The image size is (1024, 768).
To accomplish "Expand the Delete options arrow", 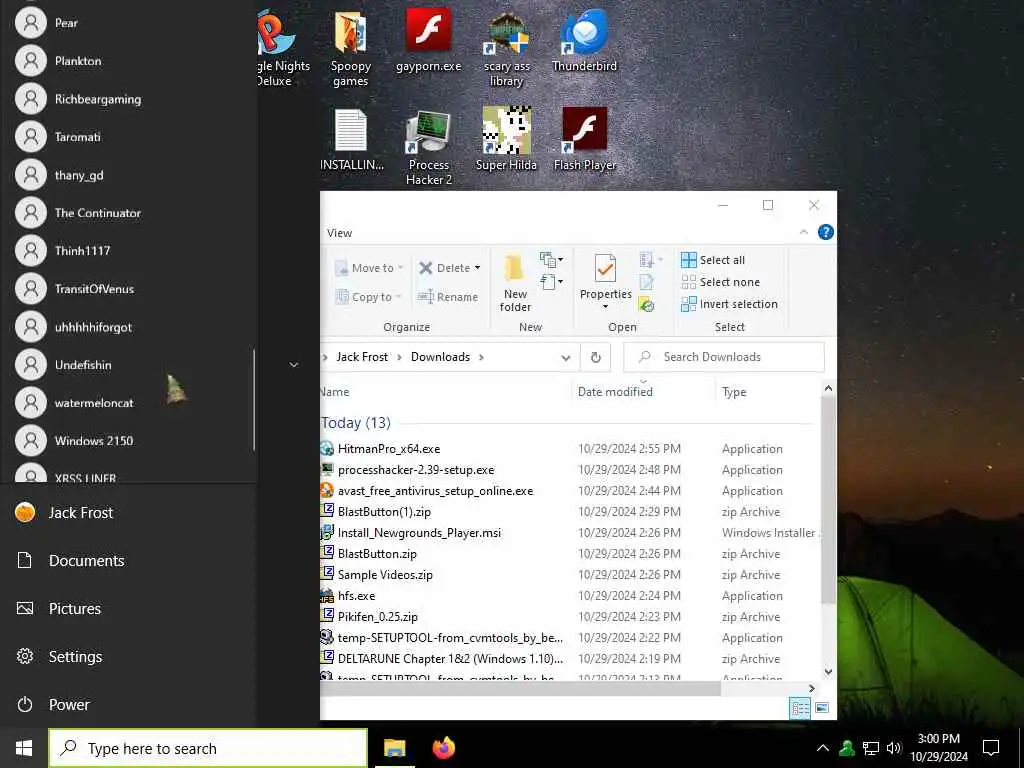I will pos(477,268).
